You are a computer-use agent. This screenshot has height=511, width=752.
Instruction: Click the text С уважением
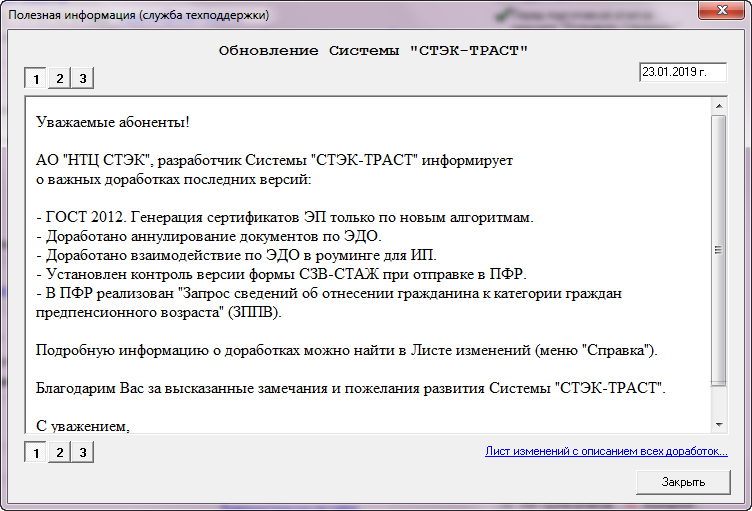click(x=82, y=426)
